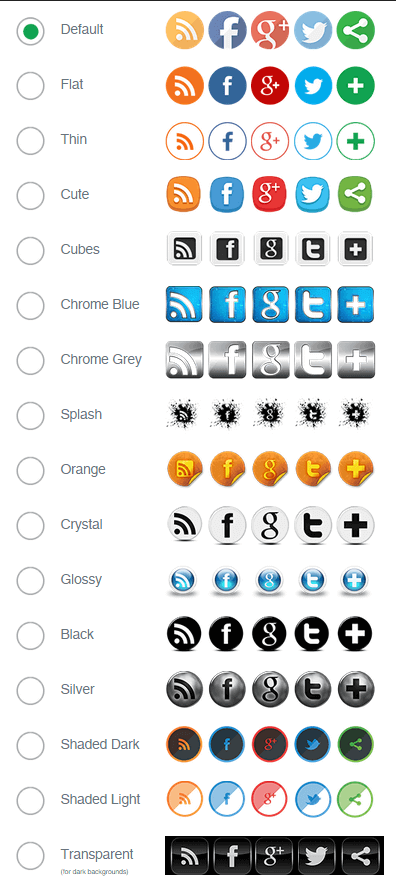The width and height of the screenshot is (396, 883).
Task: Click the Crystal style Google icon
Action: coord(270,525)
